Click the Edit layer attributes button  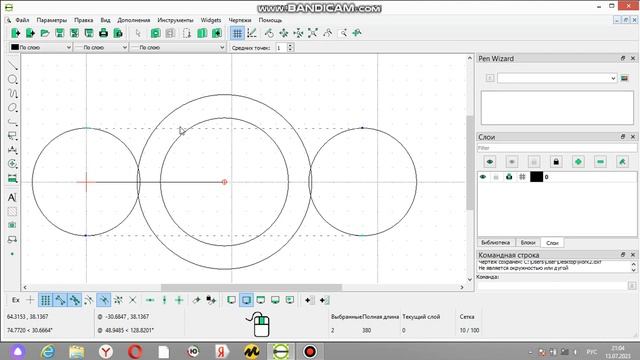tap(622, 162)
